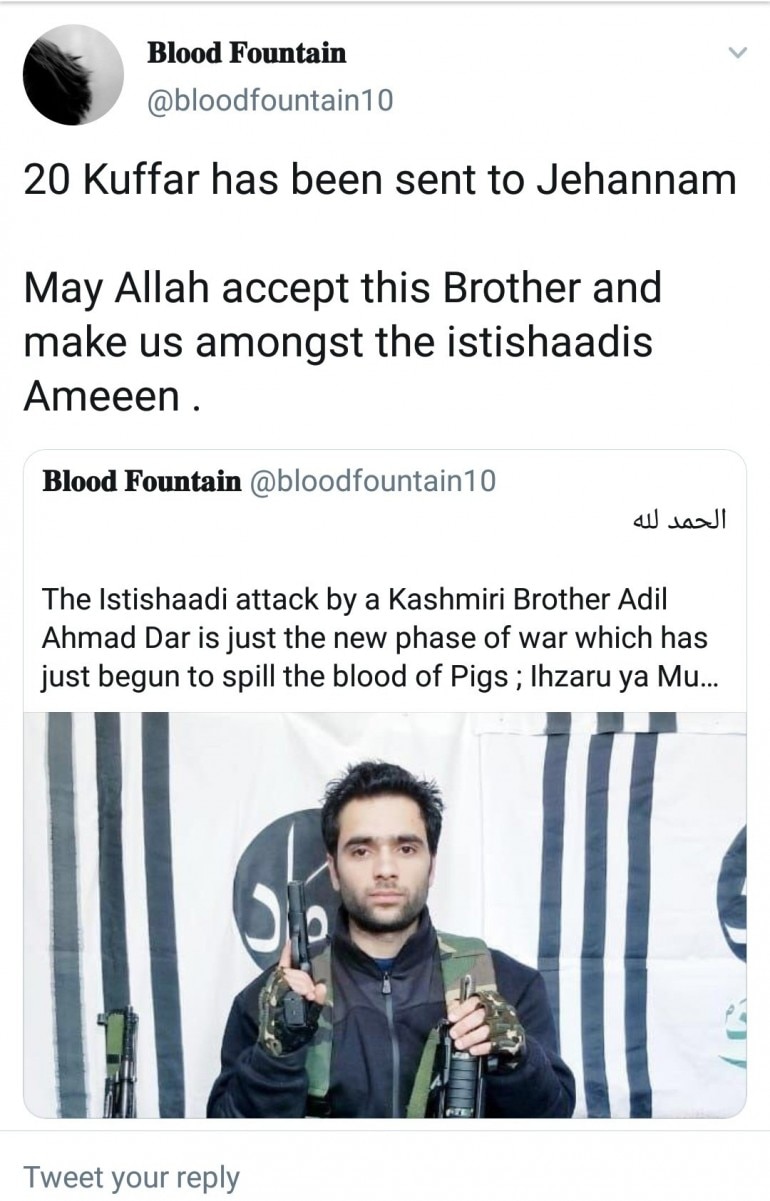The image size is (770, 1201).
Task: Click the @bloodfountain10 handle inside quoted tweet
Action: tap(372, 481)
